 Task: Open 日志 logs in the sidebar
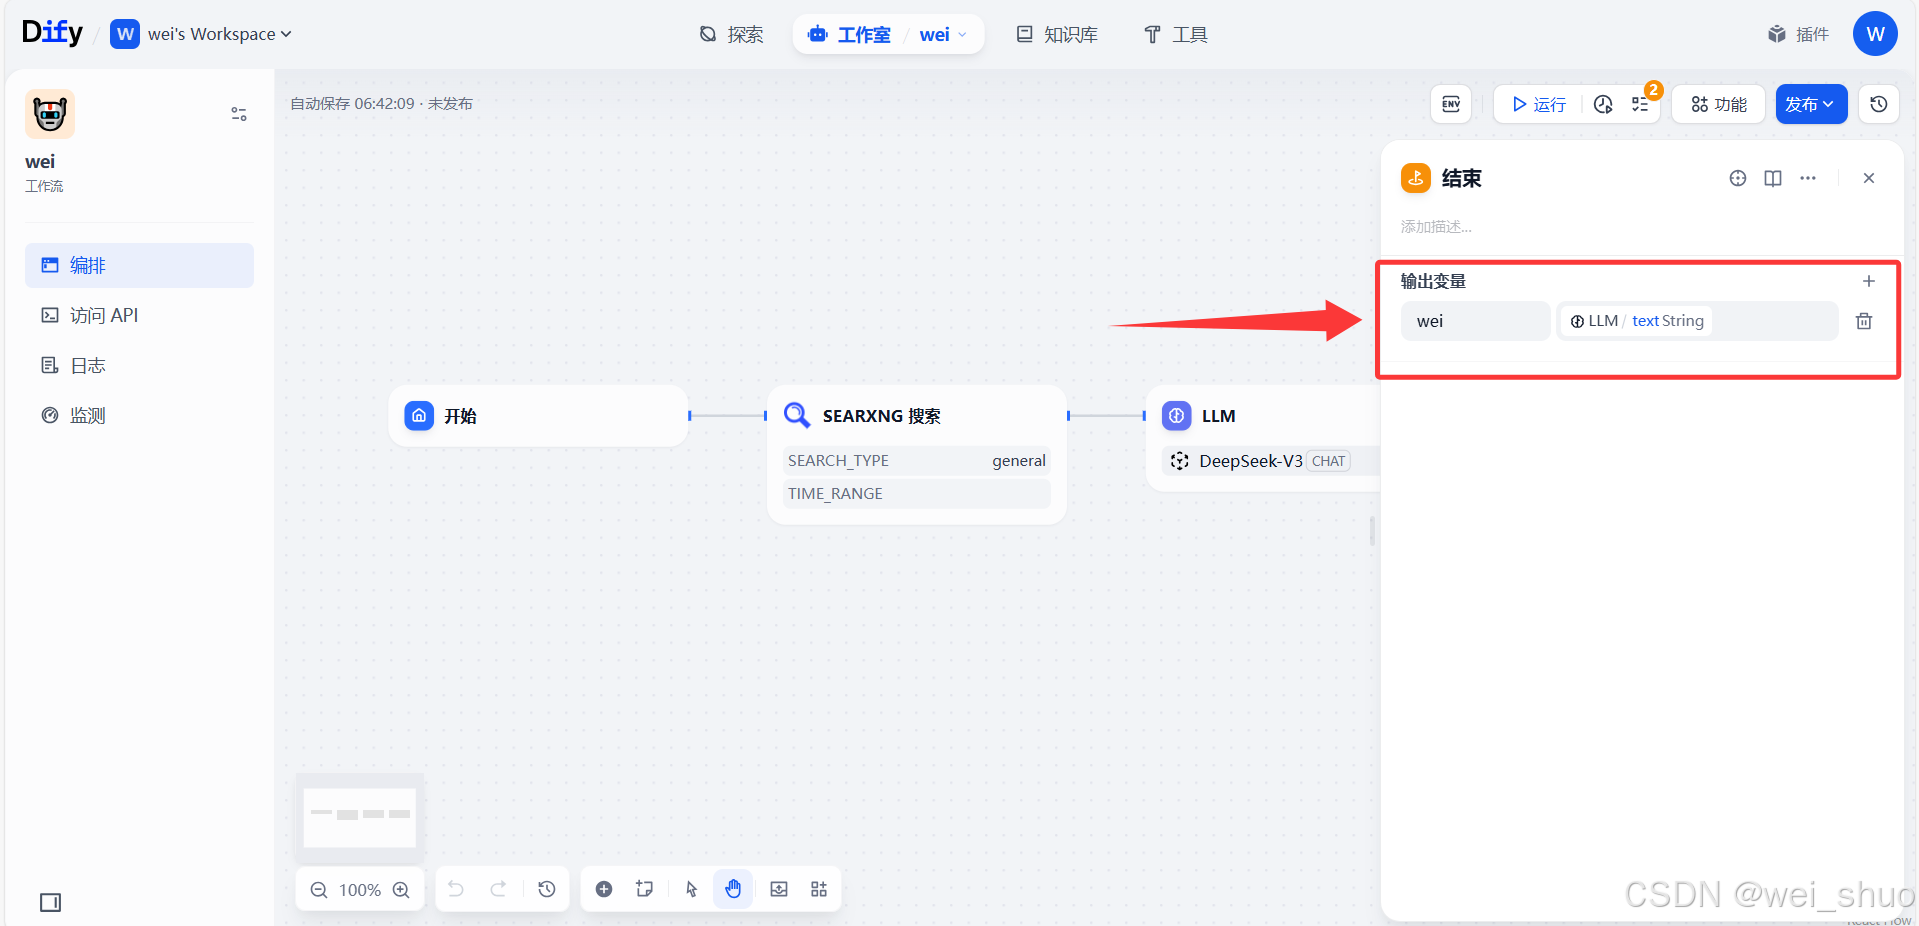tap(139, 365)
